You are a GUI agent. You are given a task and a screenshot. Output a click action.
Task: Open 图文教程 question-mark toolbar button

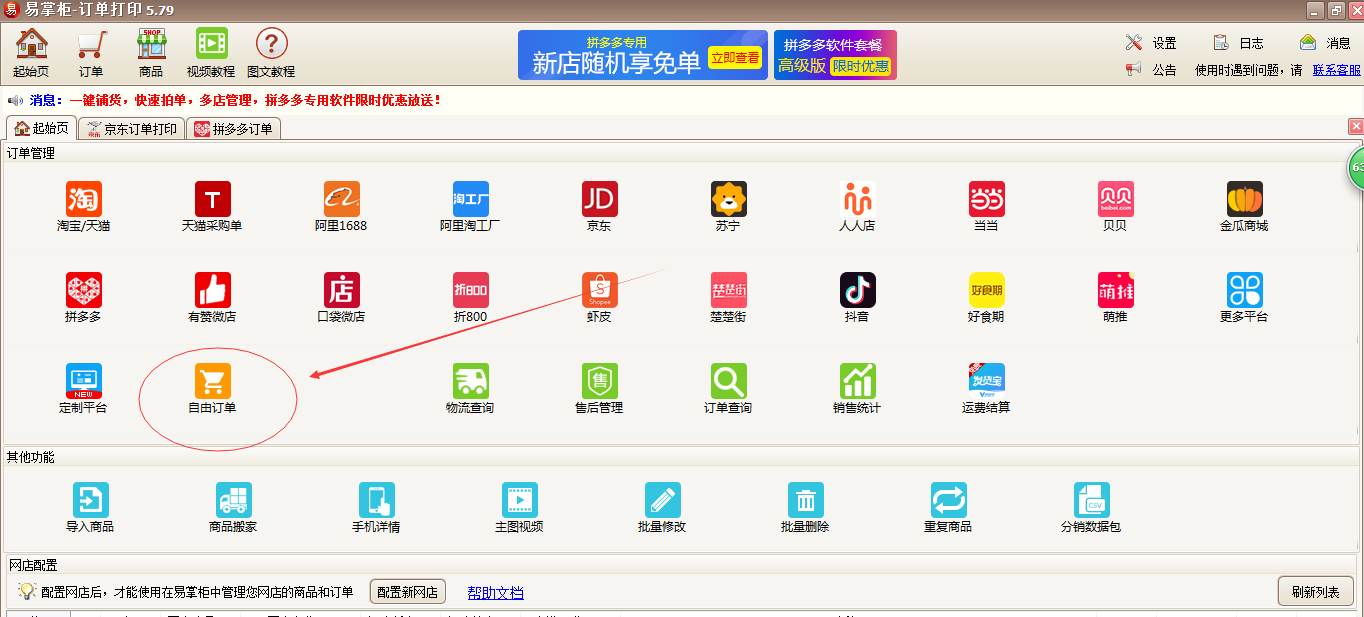[271, 53]
